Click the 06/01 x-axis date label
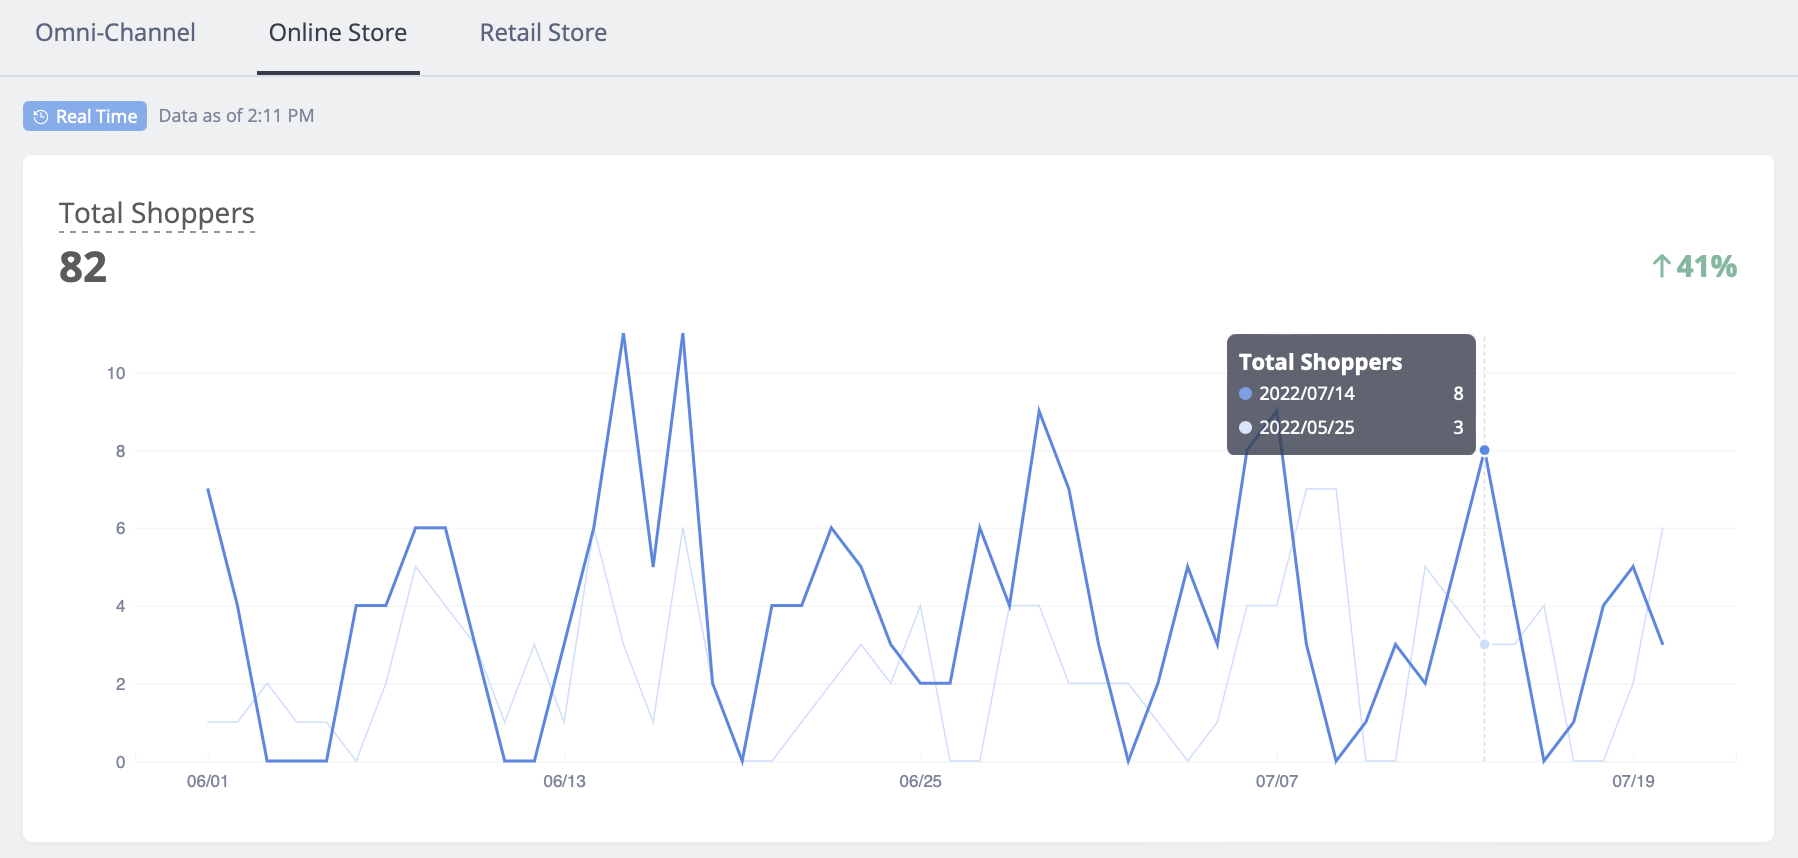 pos(207,781)
